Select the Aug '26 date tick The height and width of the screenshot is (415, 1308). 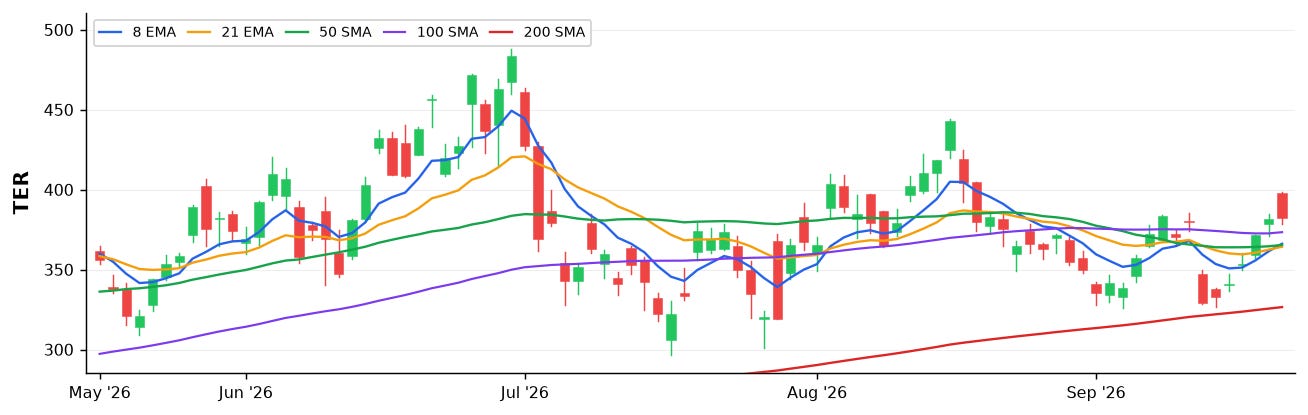[817, 392]
